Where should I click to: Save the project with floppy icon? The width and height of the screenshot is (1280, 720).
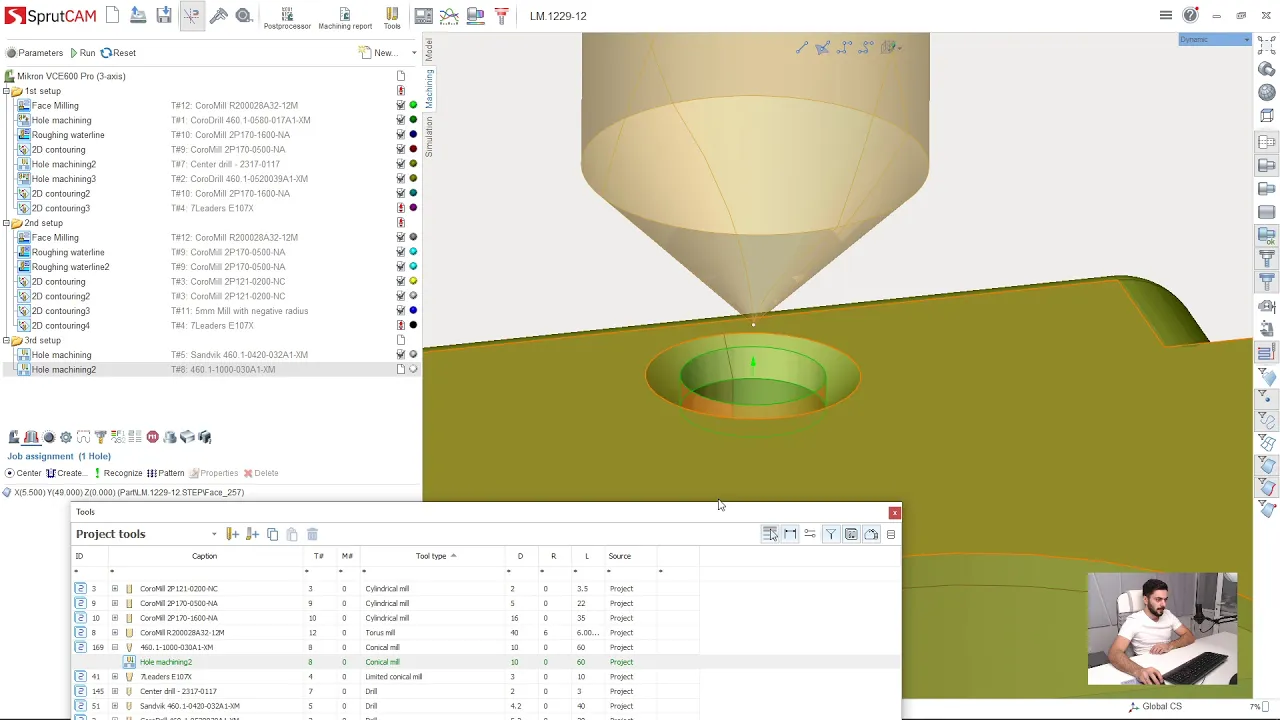[x=164, y=16]
